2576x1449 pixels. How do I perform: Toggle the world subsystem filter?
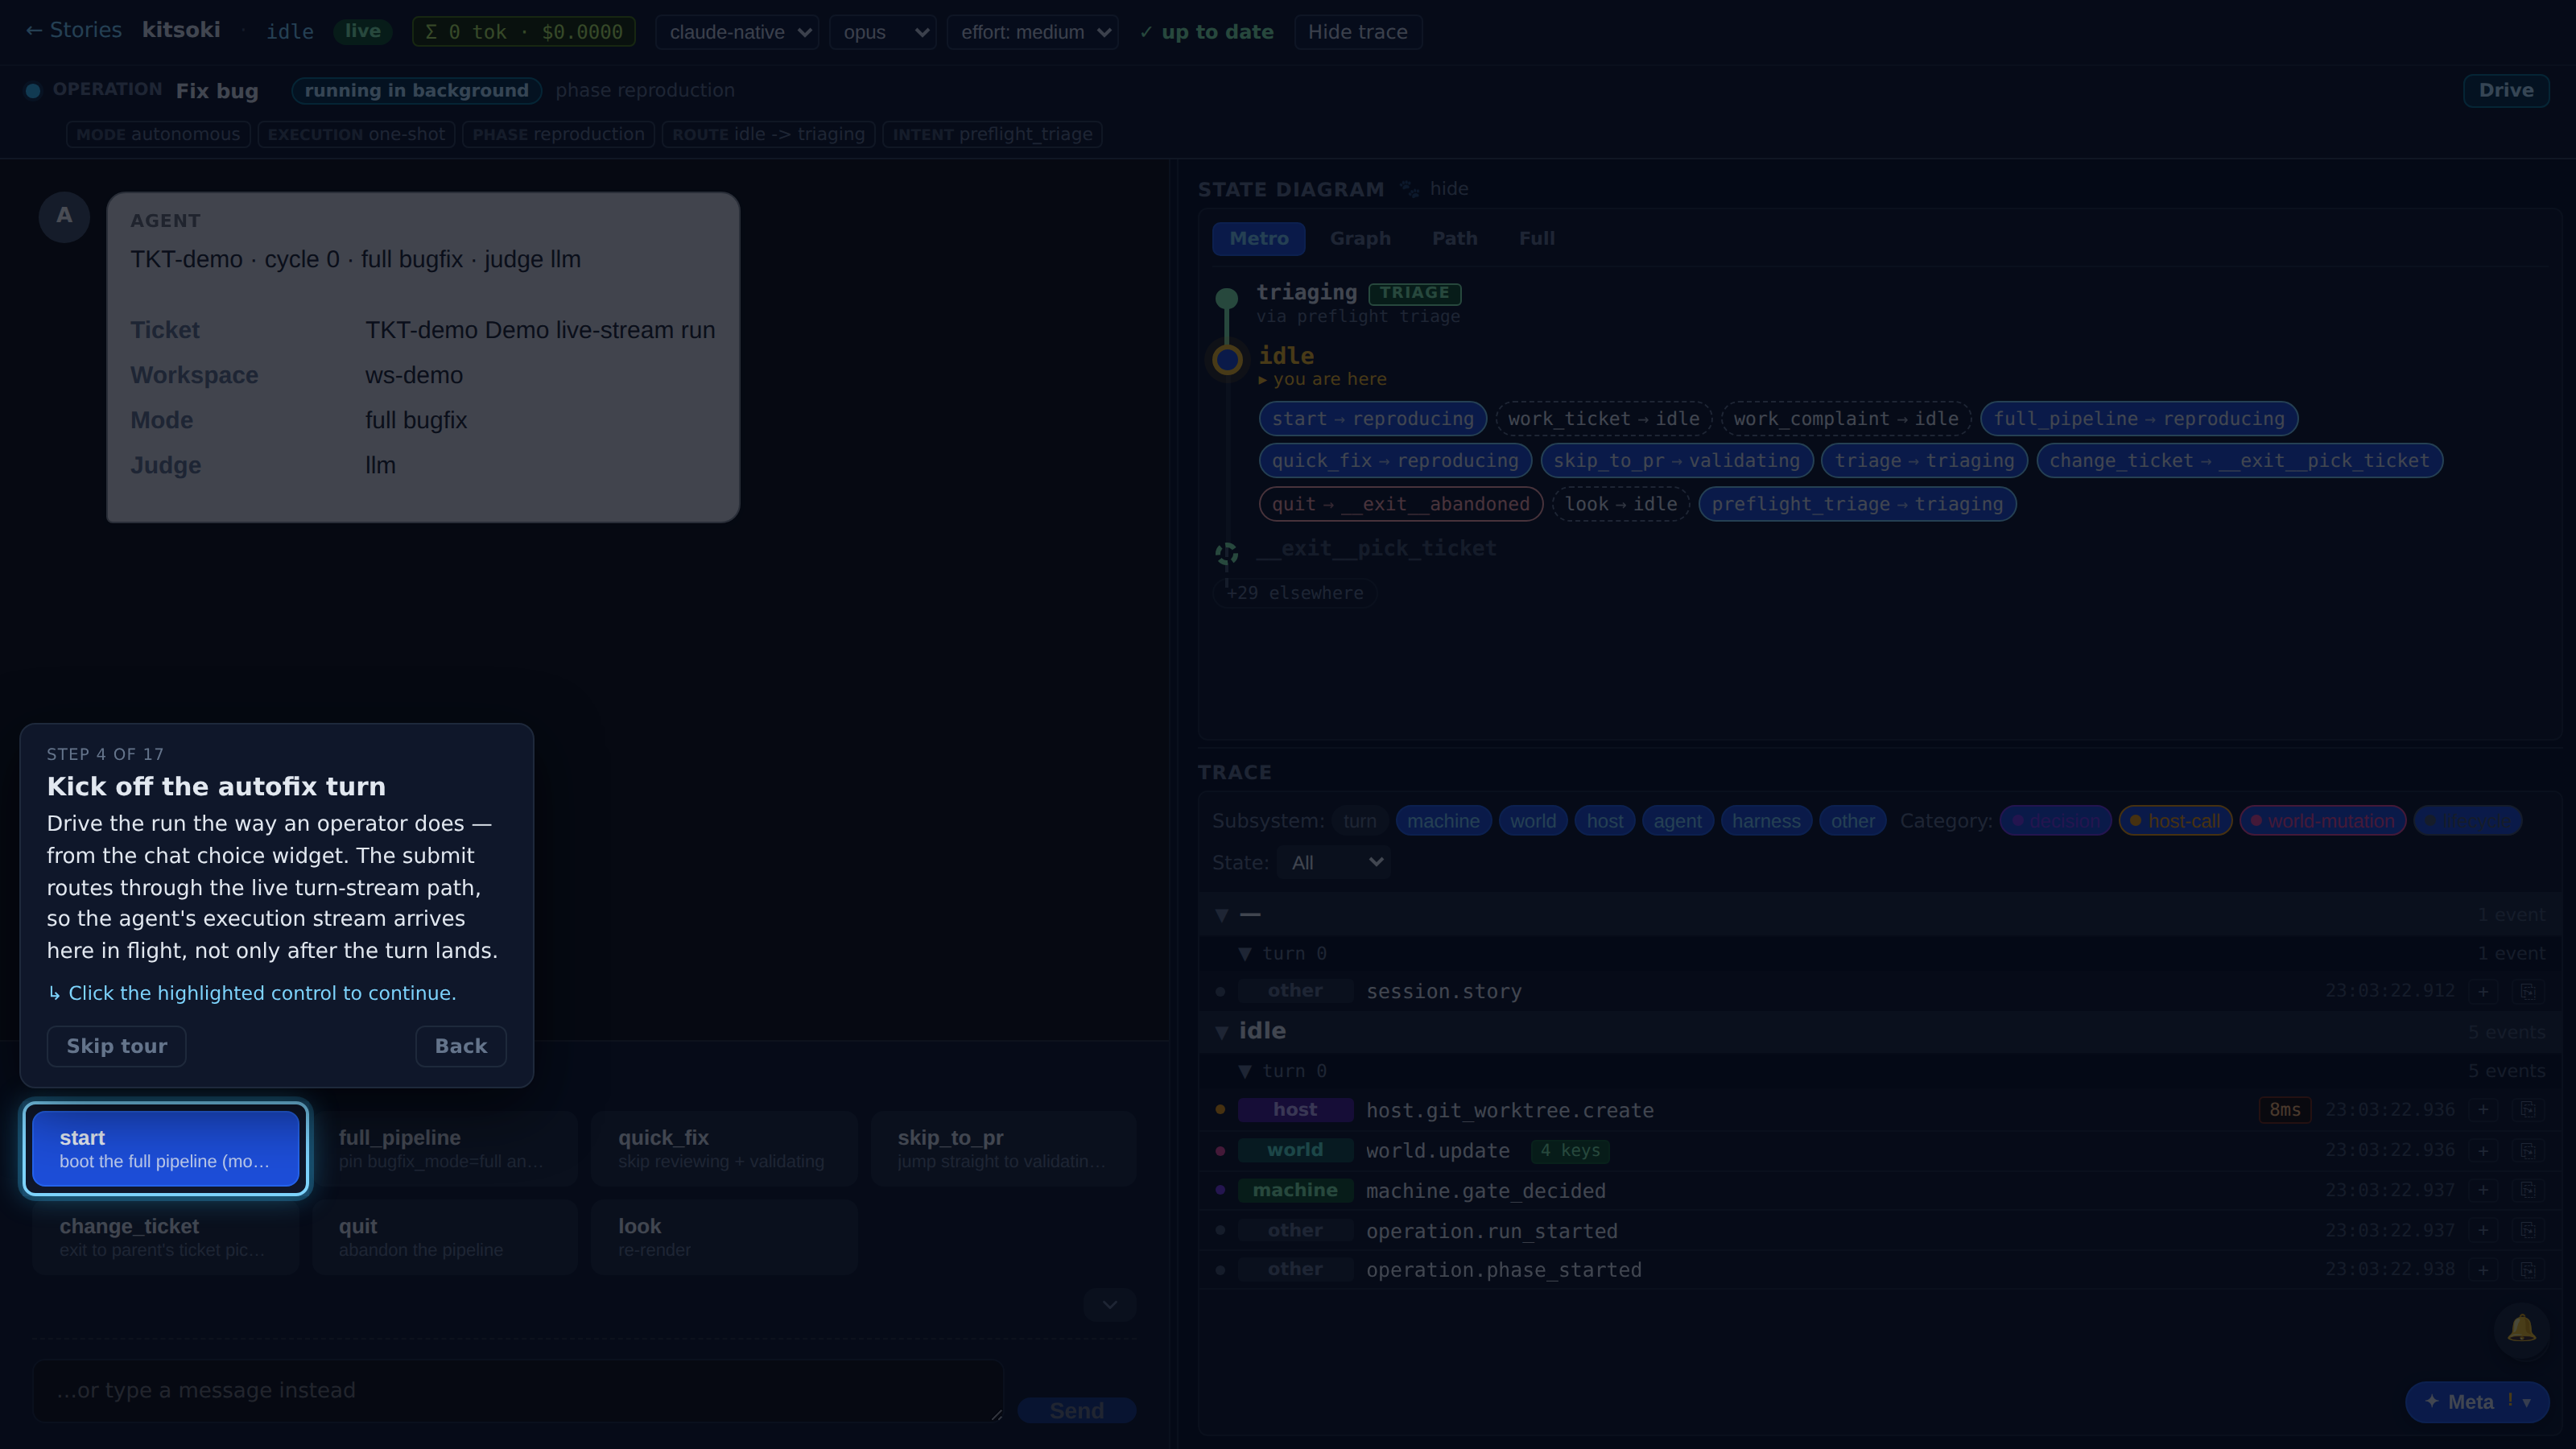coord(1533,821)
